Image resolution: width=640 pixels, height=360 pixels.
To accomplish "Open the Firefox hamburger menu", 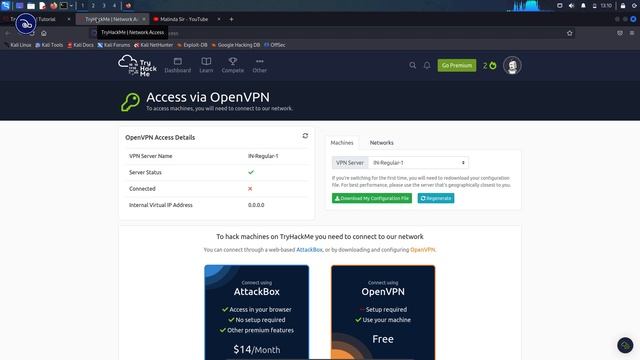I will (x=632, y=33).
